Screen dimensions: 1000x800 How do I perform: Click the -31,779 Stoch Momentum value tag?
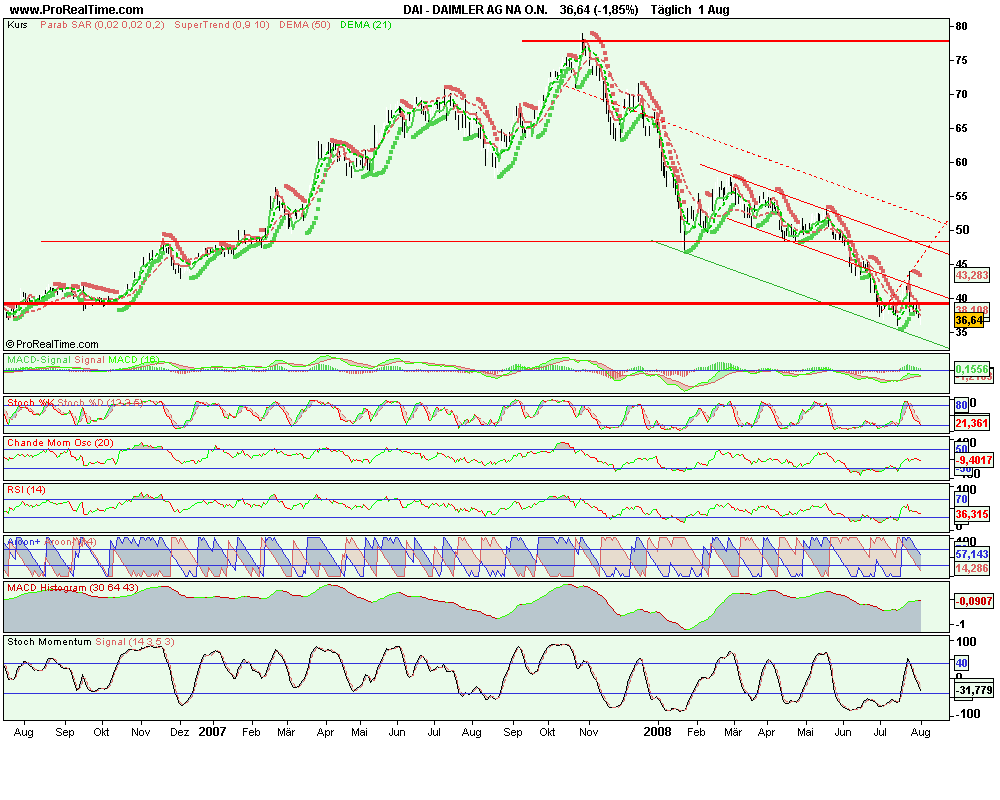(x=973, y=690)
